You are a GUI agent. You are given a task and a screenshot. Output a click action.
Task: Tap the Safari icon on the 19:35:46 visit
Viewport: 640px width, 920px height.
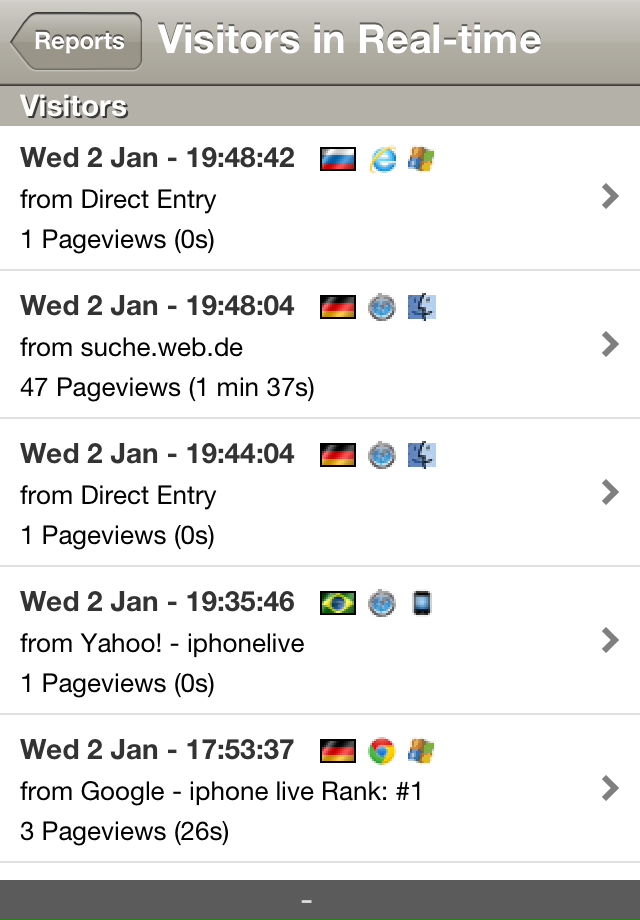[x=382, y=603]
